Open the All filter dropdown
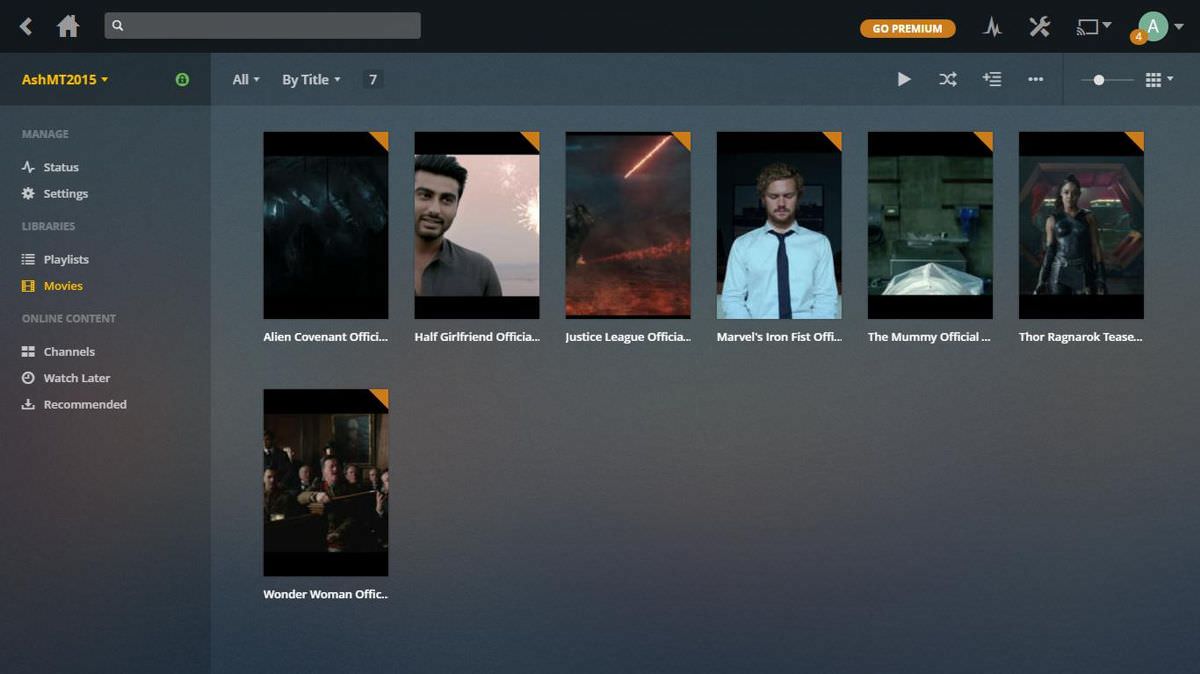Viewport: 1200px width, 674px height. [246, 79]
